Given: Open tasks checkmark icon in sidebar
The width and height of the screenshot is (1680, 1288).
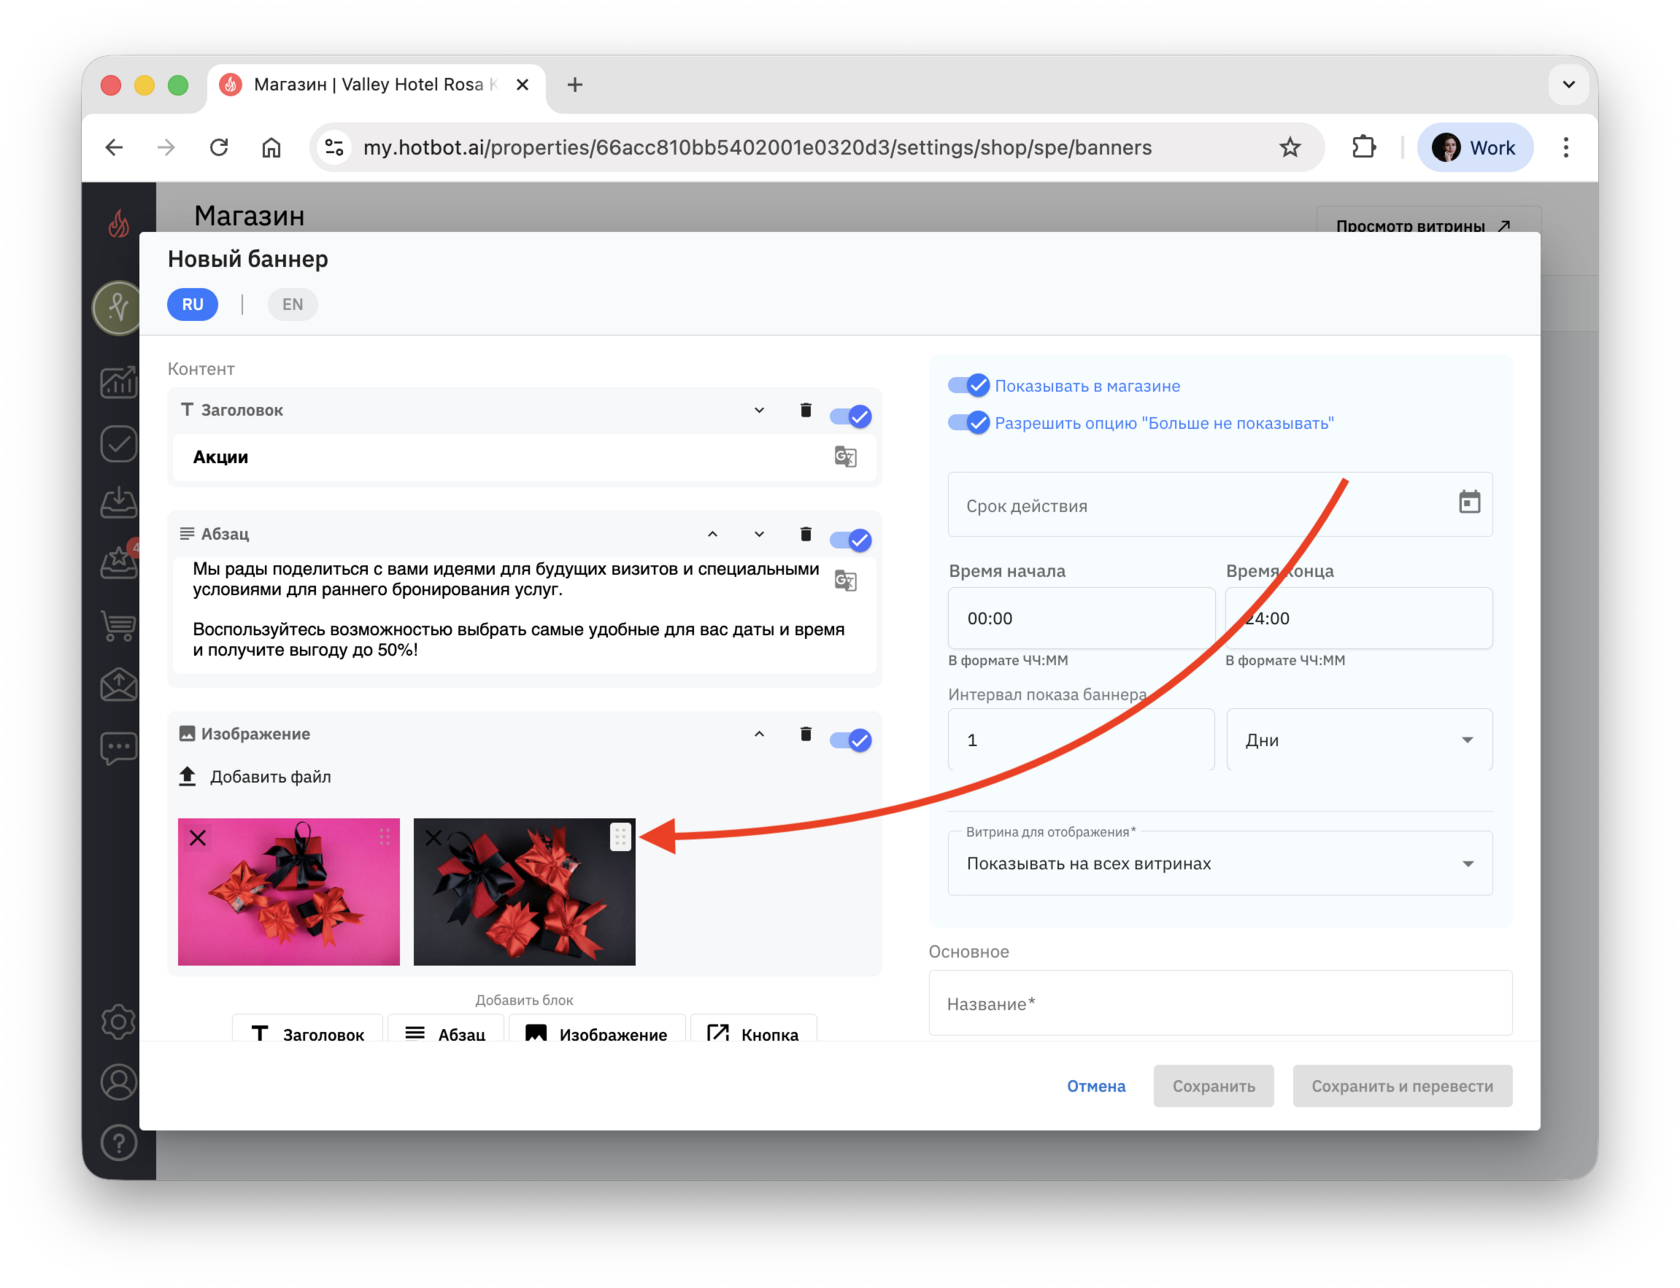Looking at the screenshot, I should 118,443.
